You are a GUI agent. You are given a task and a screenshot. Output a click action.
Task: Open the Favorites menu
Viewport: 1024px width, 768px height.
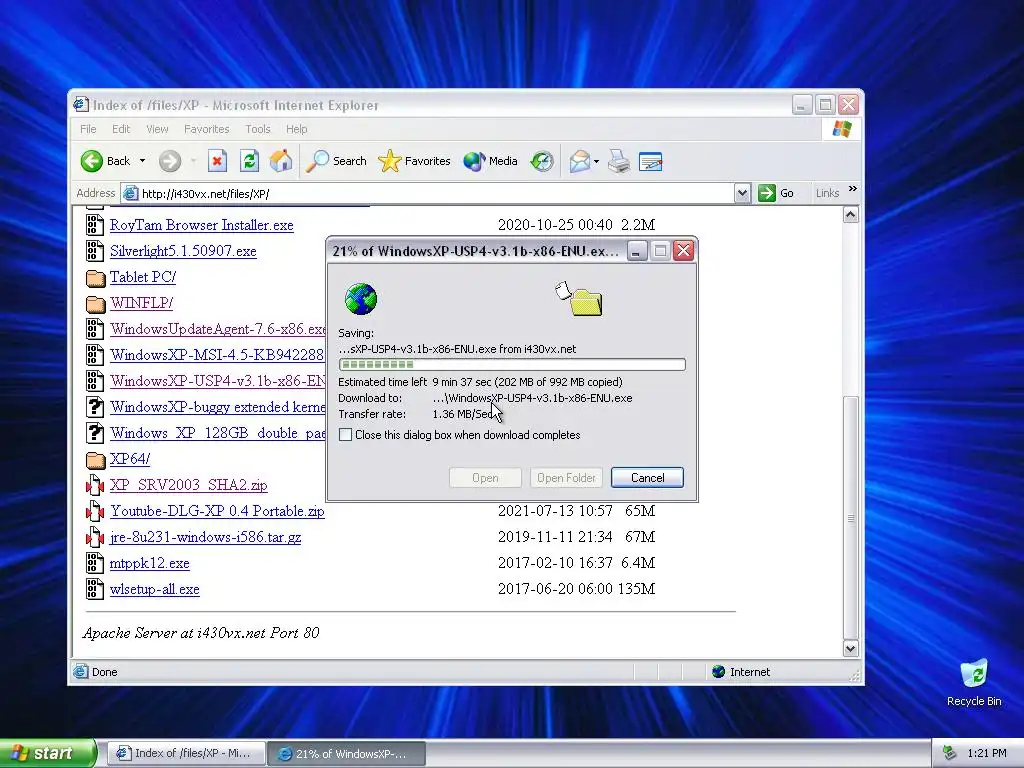(206, 129)
